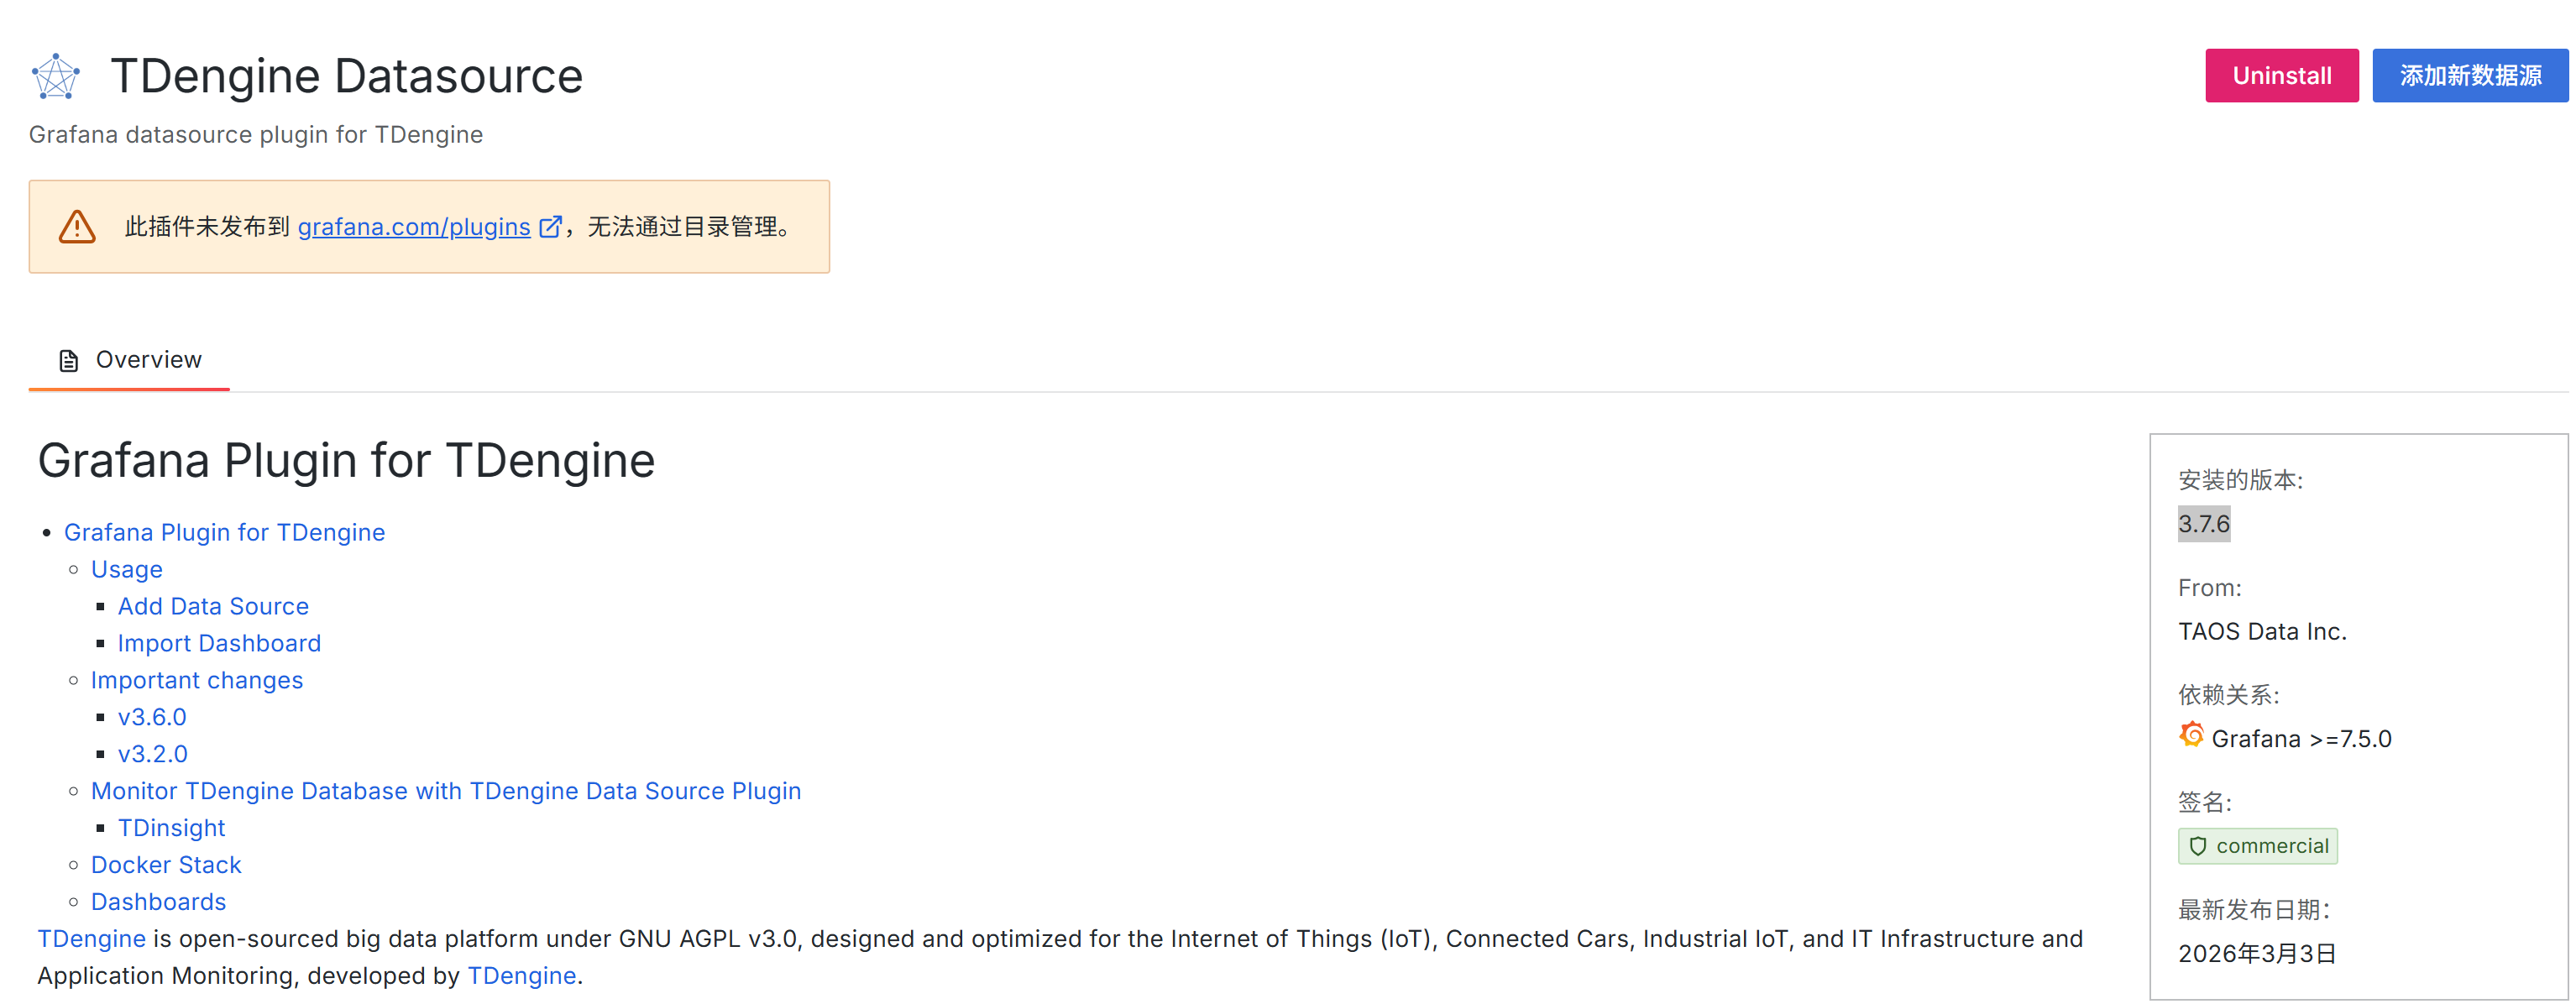Image resolution: width=2576 pixels, height=1004 pixels.
Task: Jump to Add Data Source section
Action: 213,606
